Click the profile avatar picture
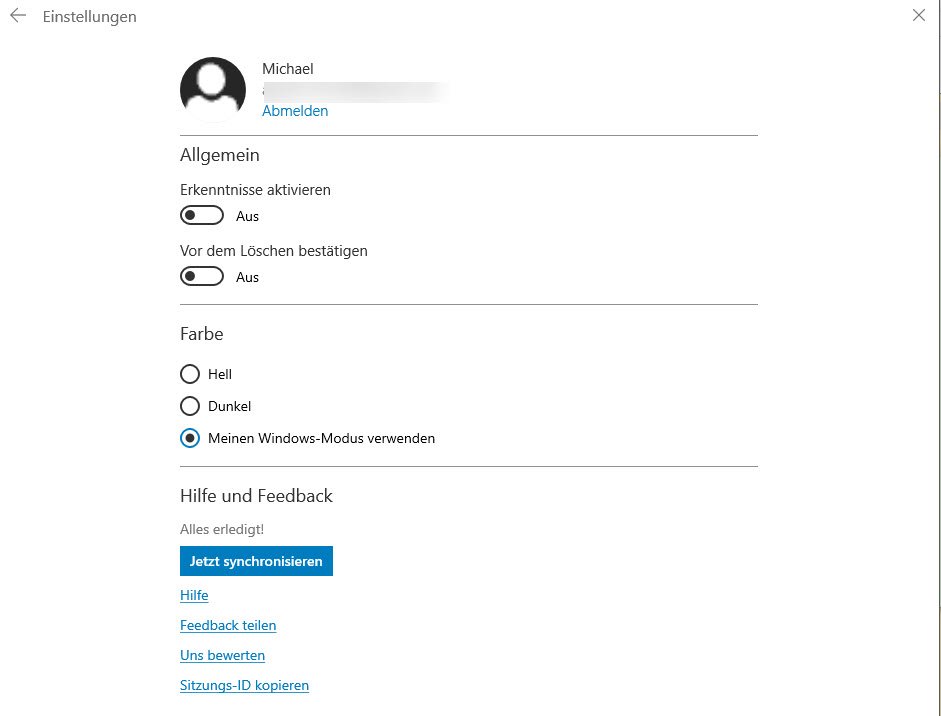 pos(213,90)
